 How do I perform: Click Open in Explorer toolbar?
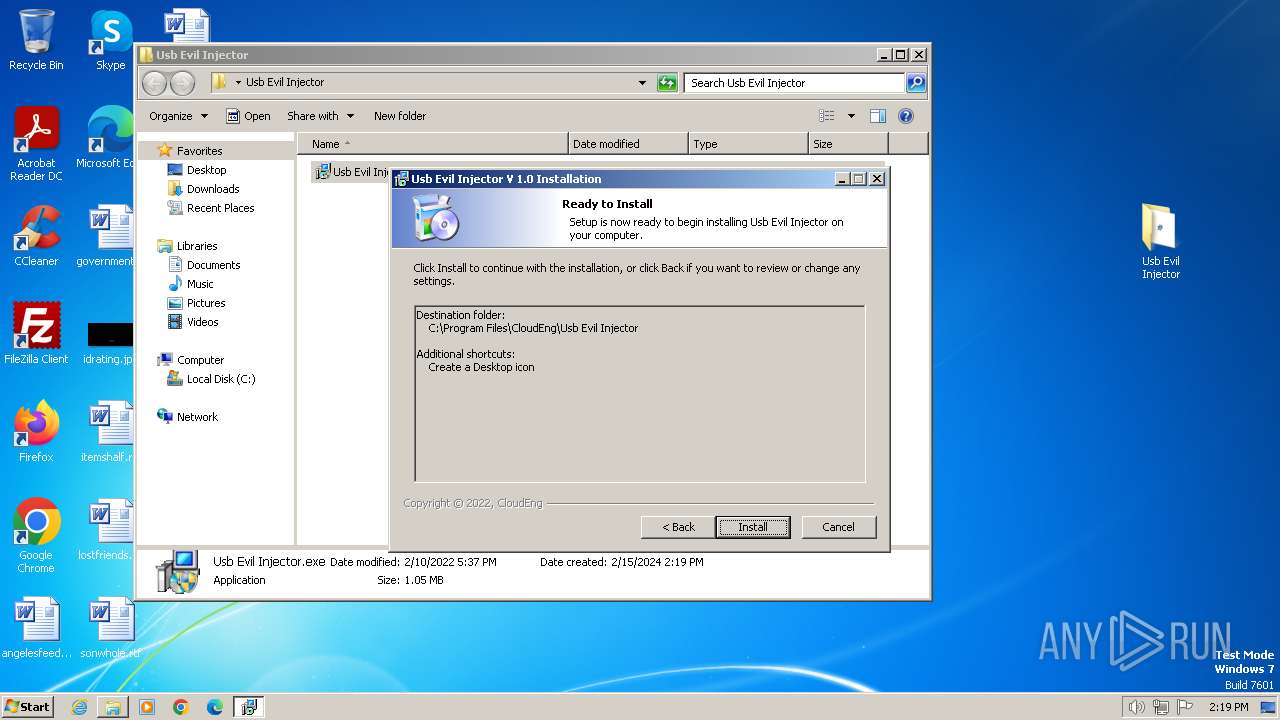tap(248, 116)
